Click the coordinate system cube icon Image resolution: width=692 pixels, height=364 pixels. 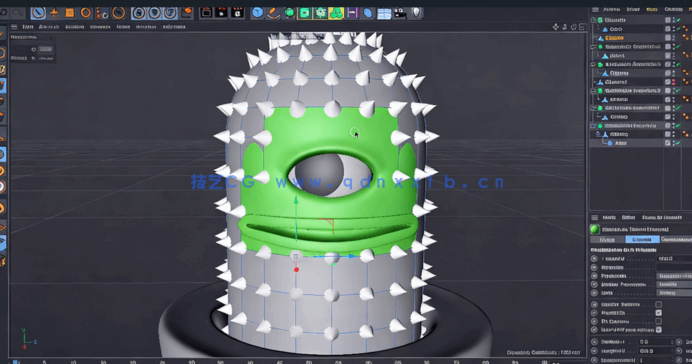(x=187, y=12)
